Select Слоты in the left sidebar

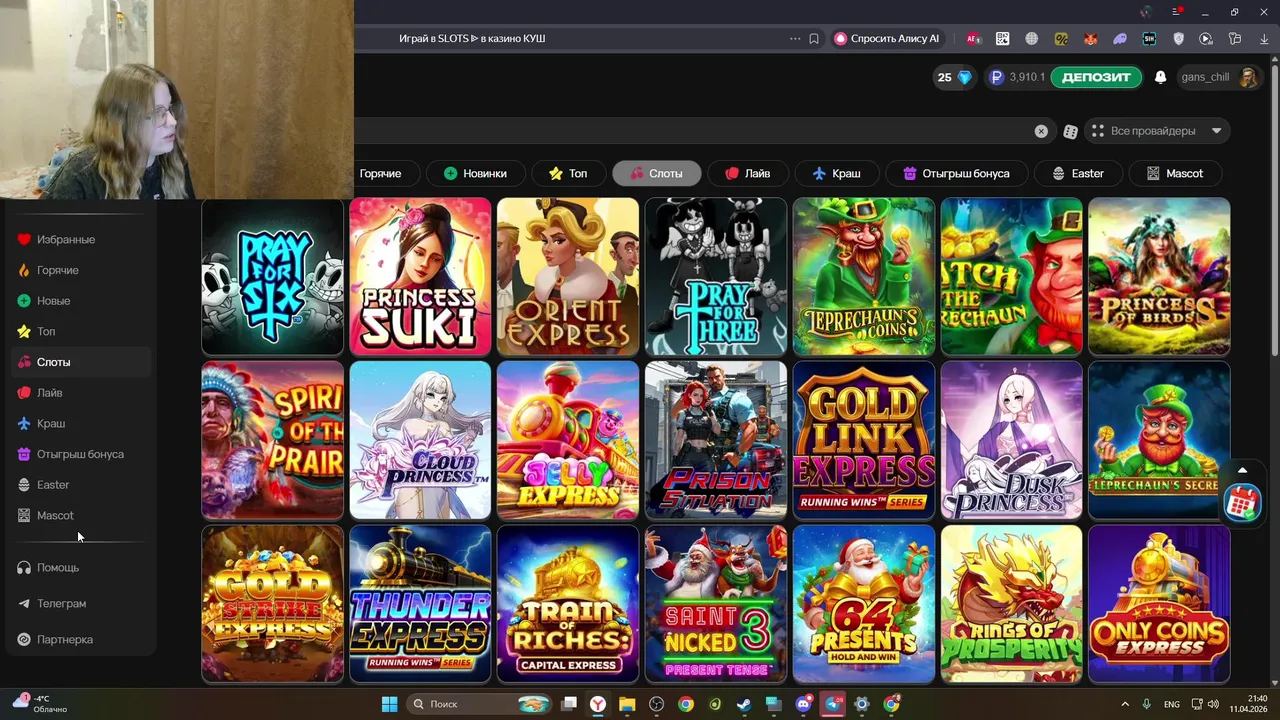tap(82, 362)
